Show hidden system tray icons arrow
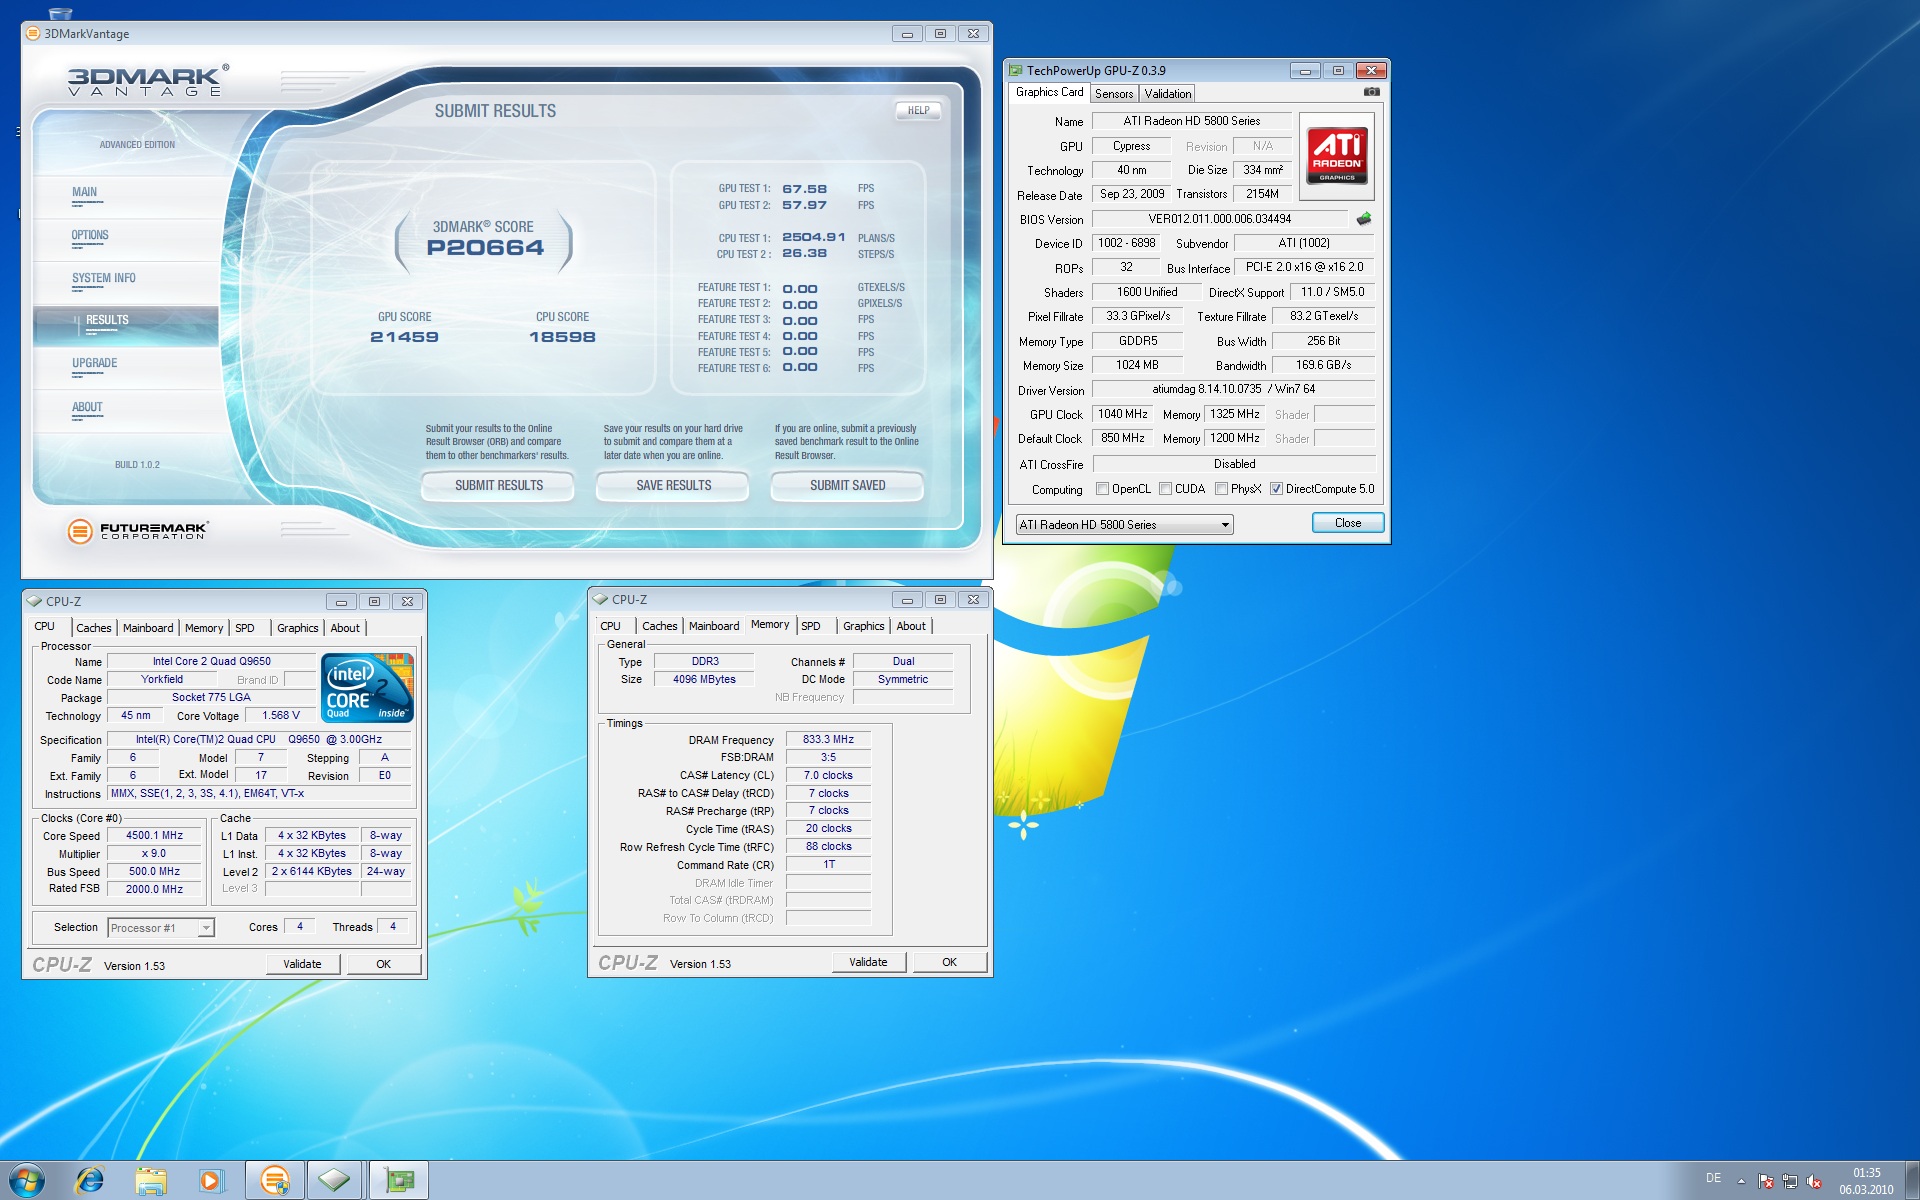 pyautogui.click(x=1741, y=1181)
